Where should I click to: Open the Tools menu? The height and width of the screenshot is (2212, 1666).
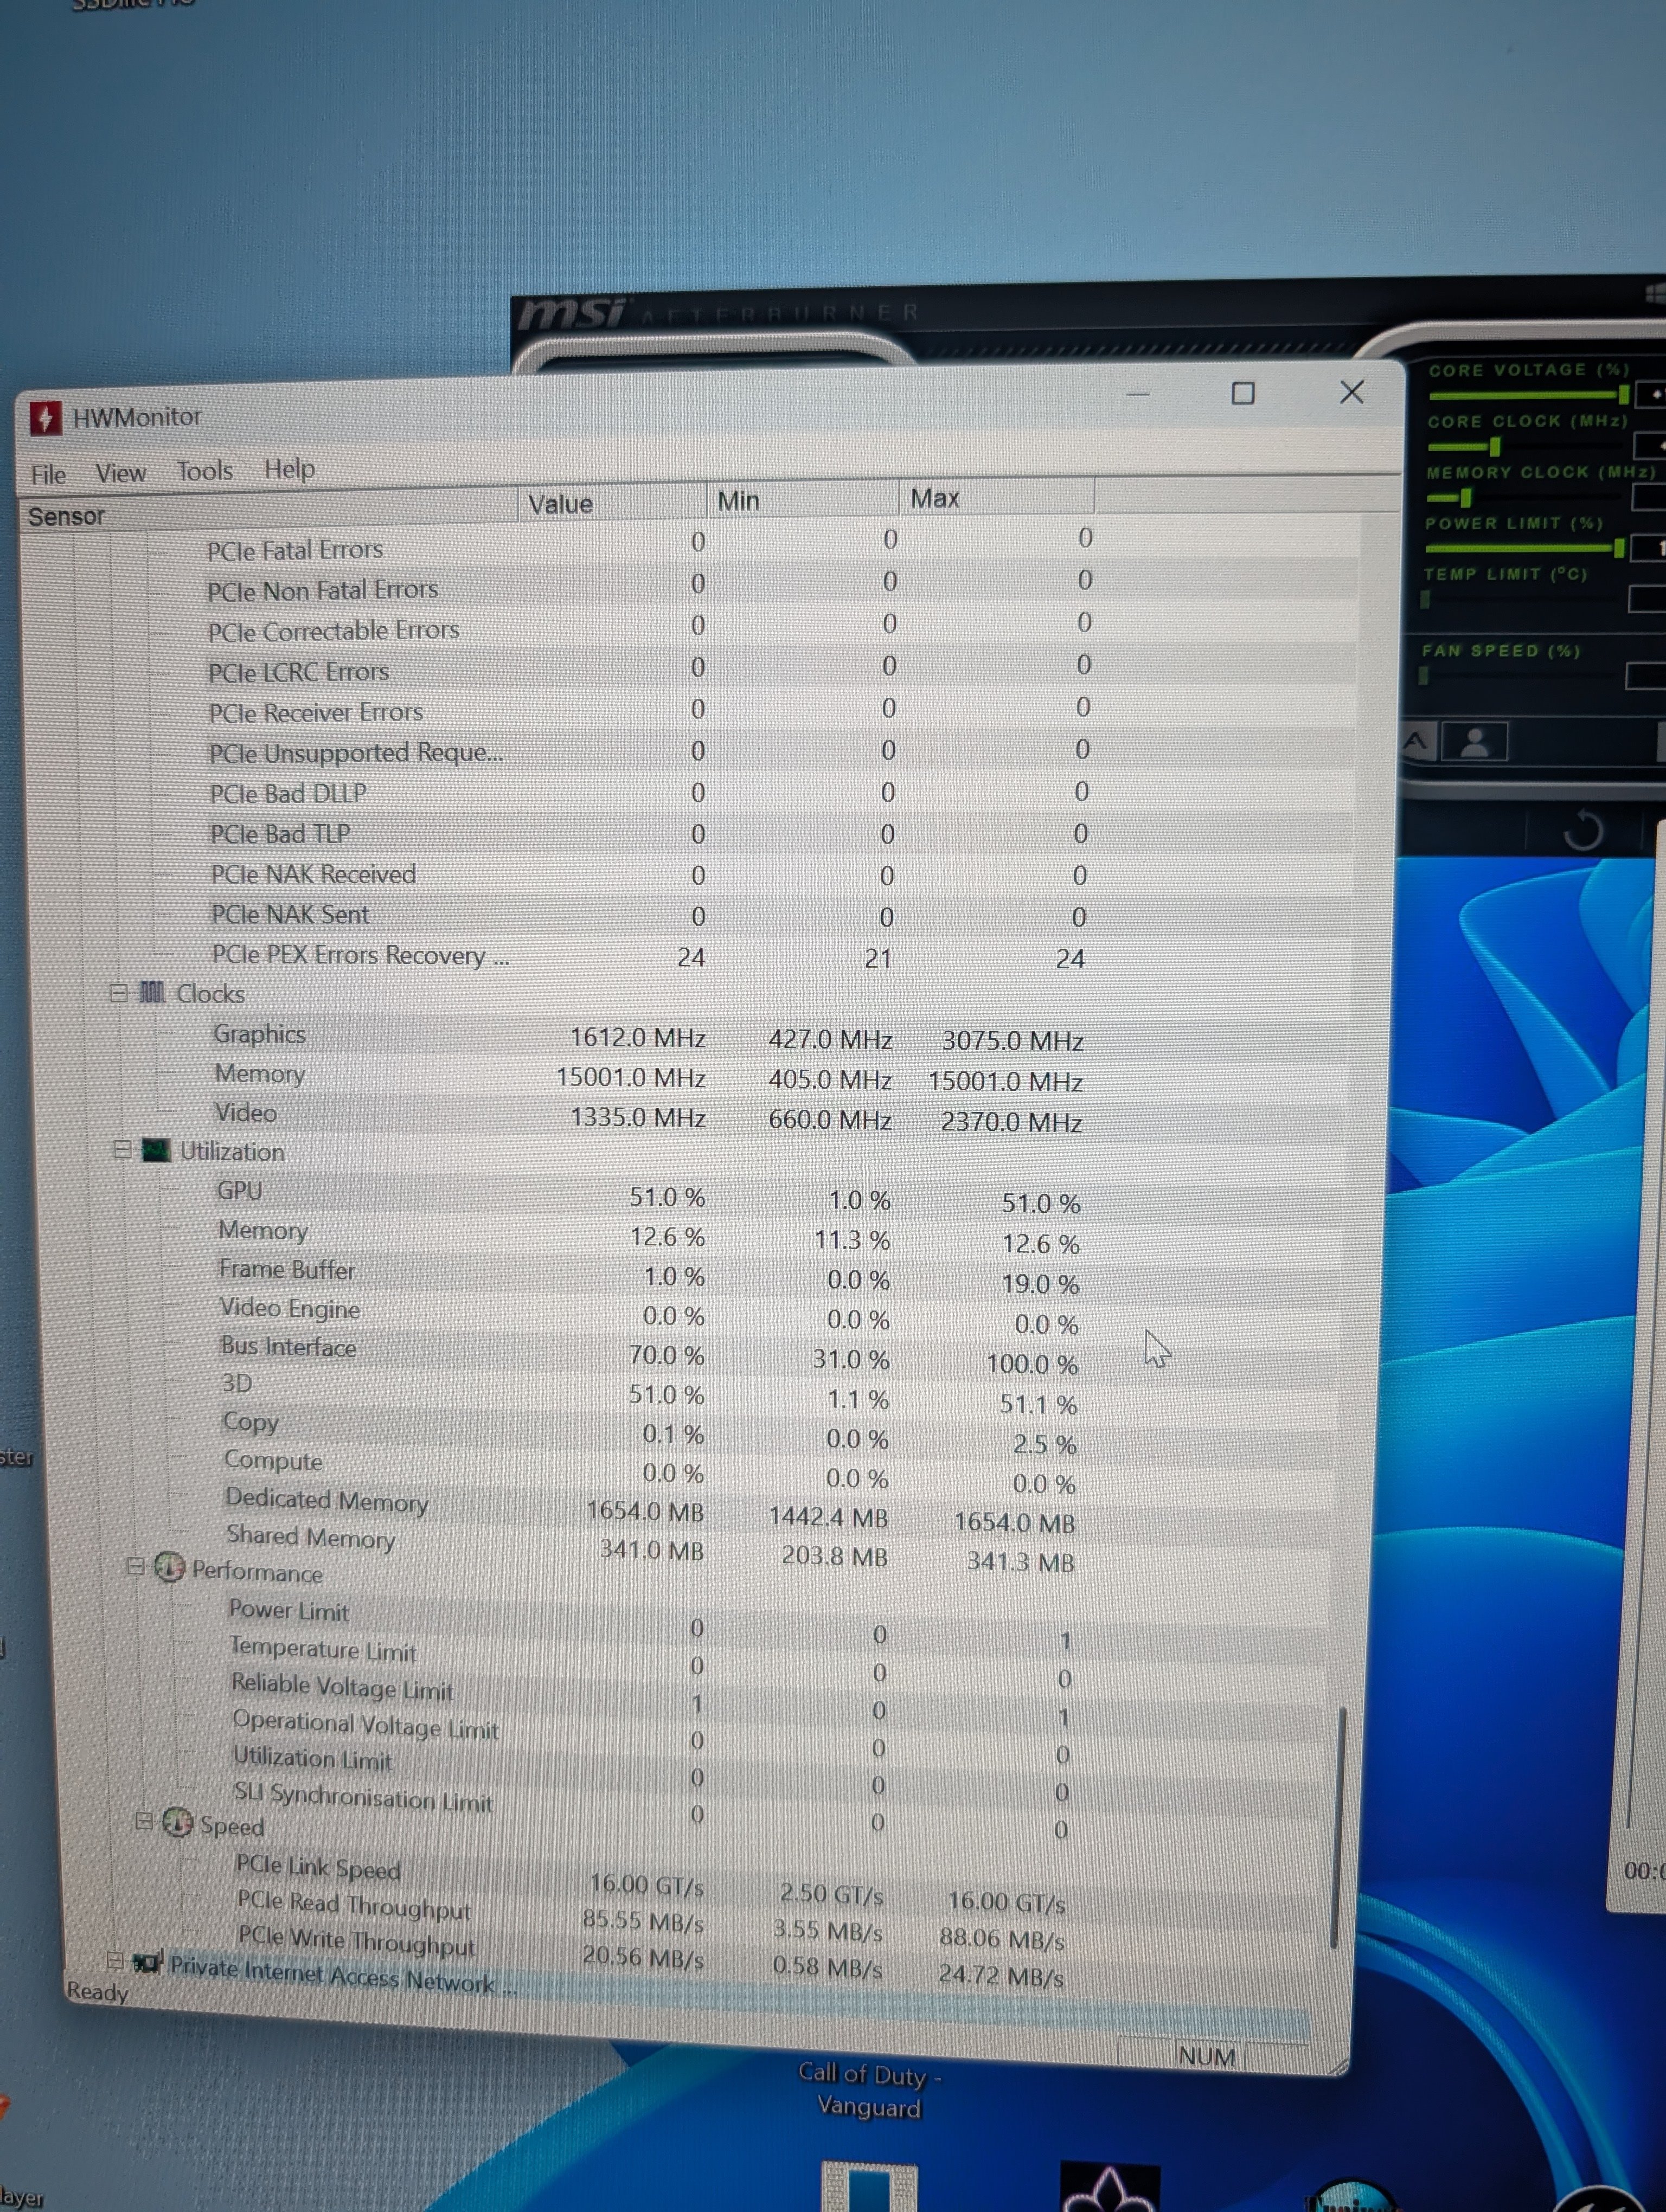click(204, 471)
